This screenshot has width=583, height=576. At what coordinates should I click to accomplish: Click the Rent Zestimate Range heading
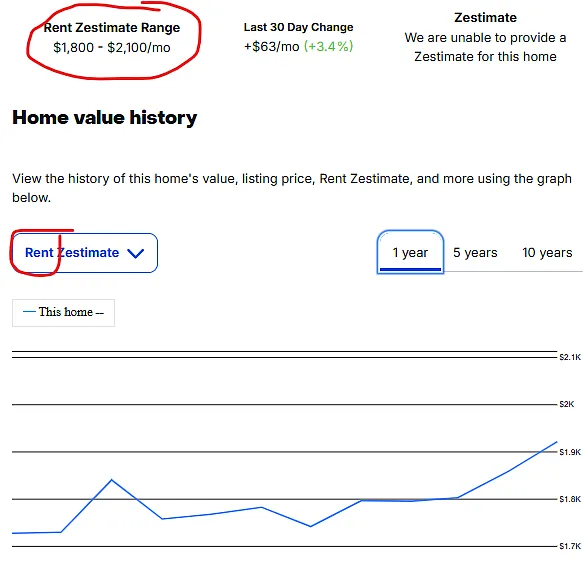pyautogui.click(x=112, y=28)
